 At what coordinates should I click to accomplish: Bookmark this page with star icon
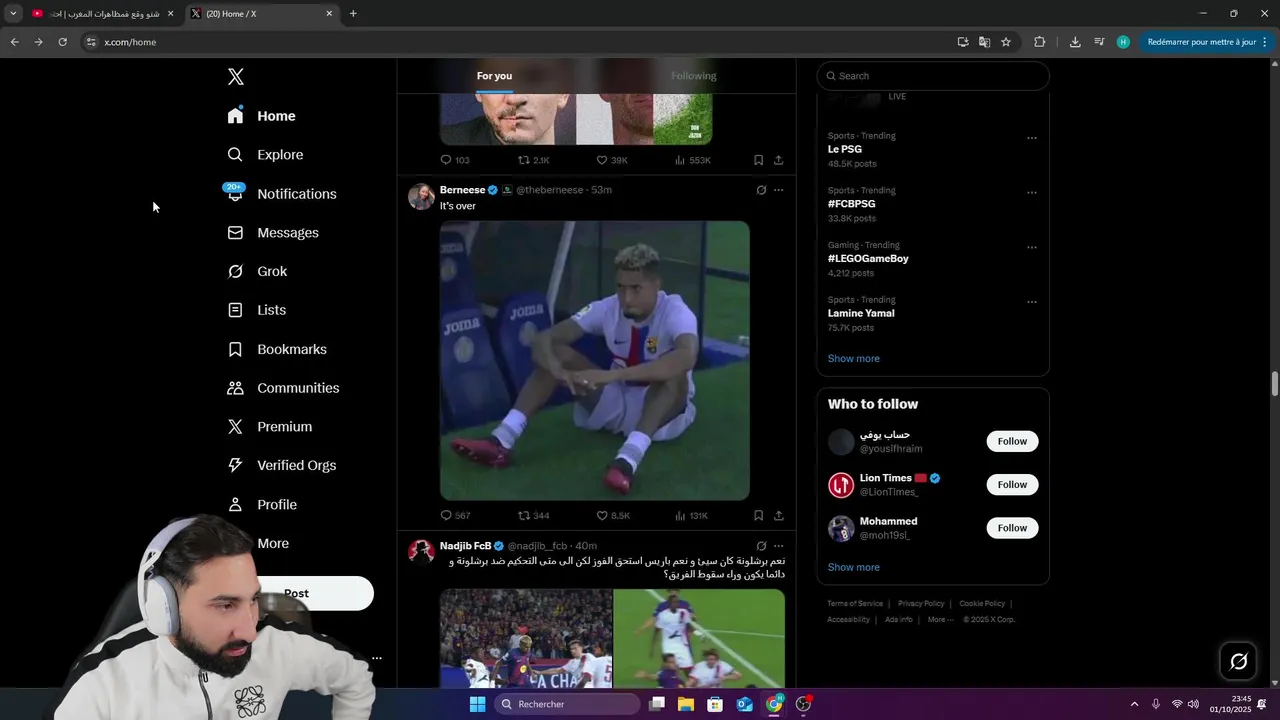1006,42
